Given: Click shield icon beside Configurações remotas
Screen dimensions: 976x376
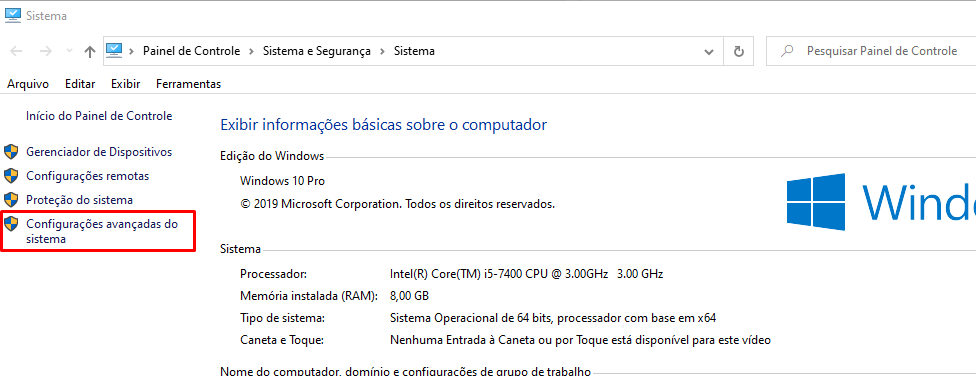Looking at the screenshot, I should tap(11, 176).
